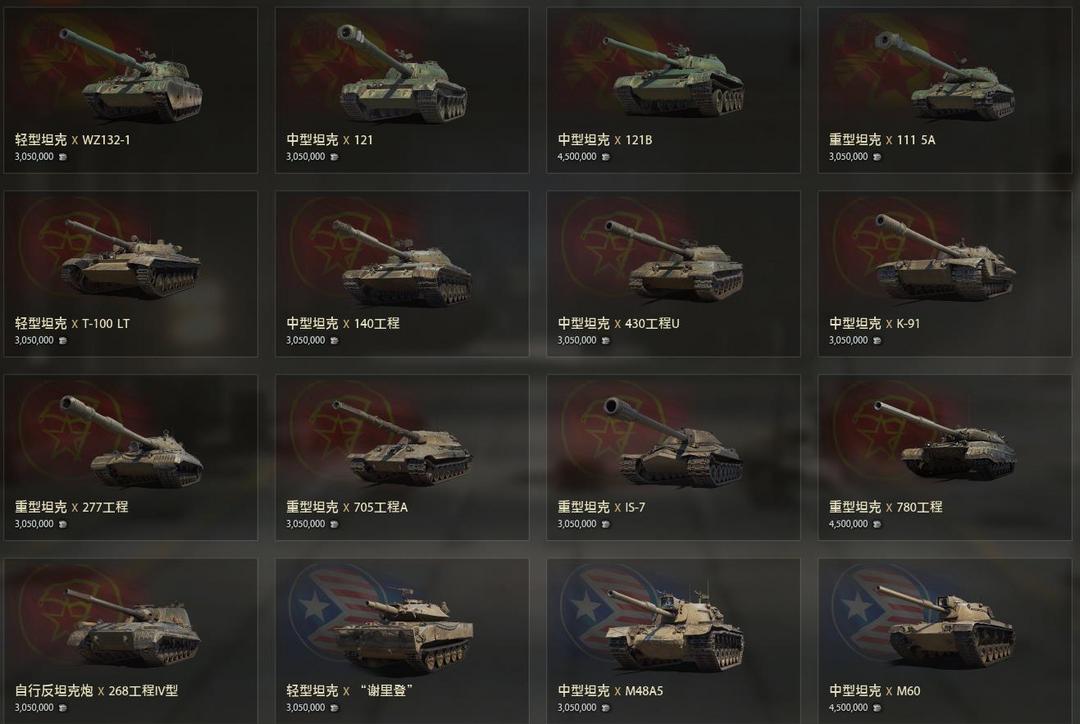Image resolution: width=1080 pixels, height=724 pixels.
Task: Click the 4,500,000 price on 121B
Action: (x=577, y=157)
